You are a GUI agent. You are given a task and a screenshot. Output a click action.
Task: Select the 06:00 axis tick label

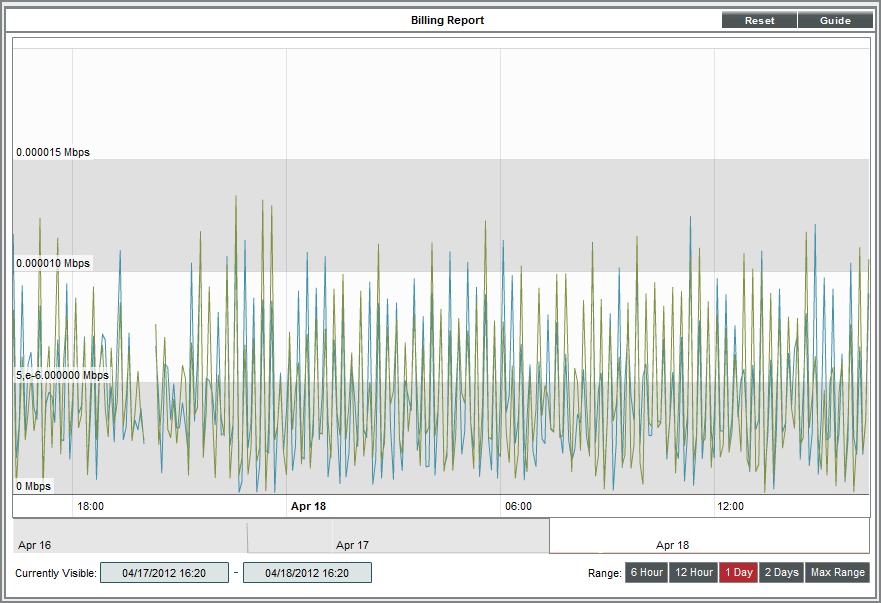[x=518, y=506]
